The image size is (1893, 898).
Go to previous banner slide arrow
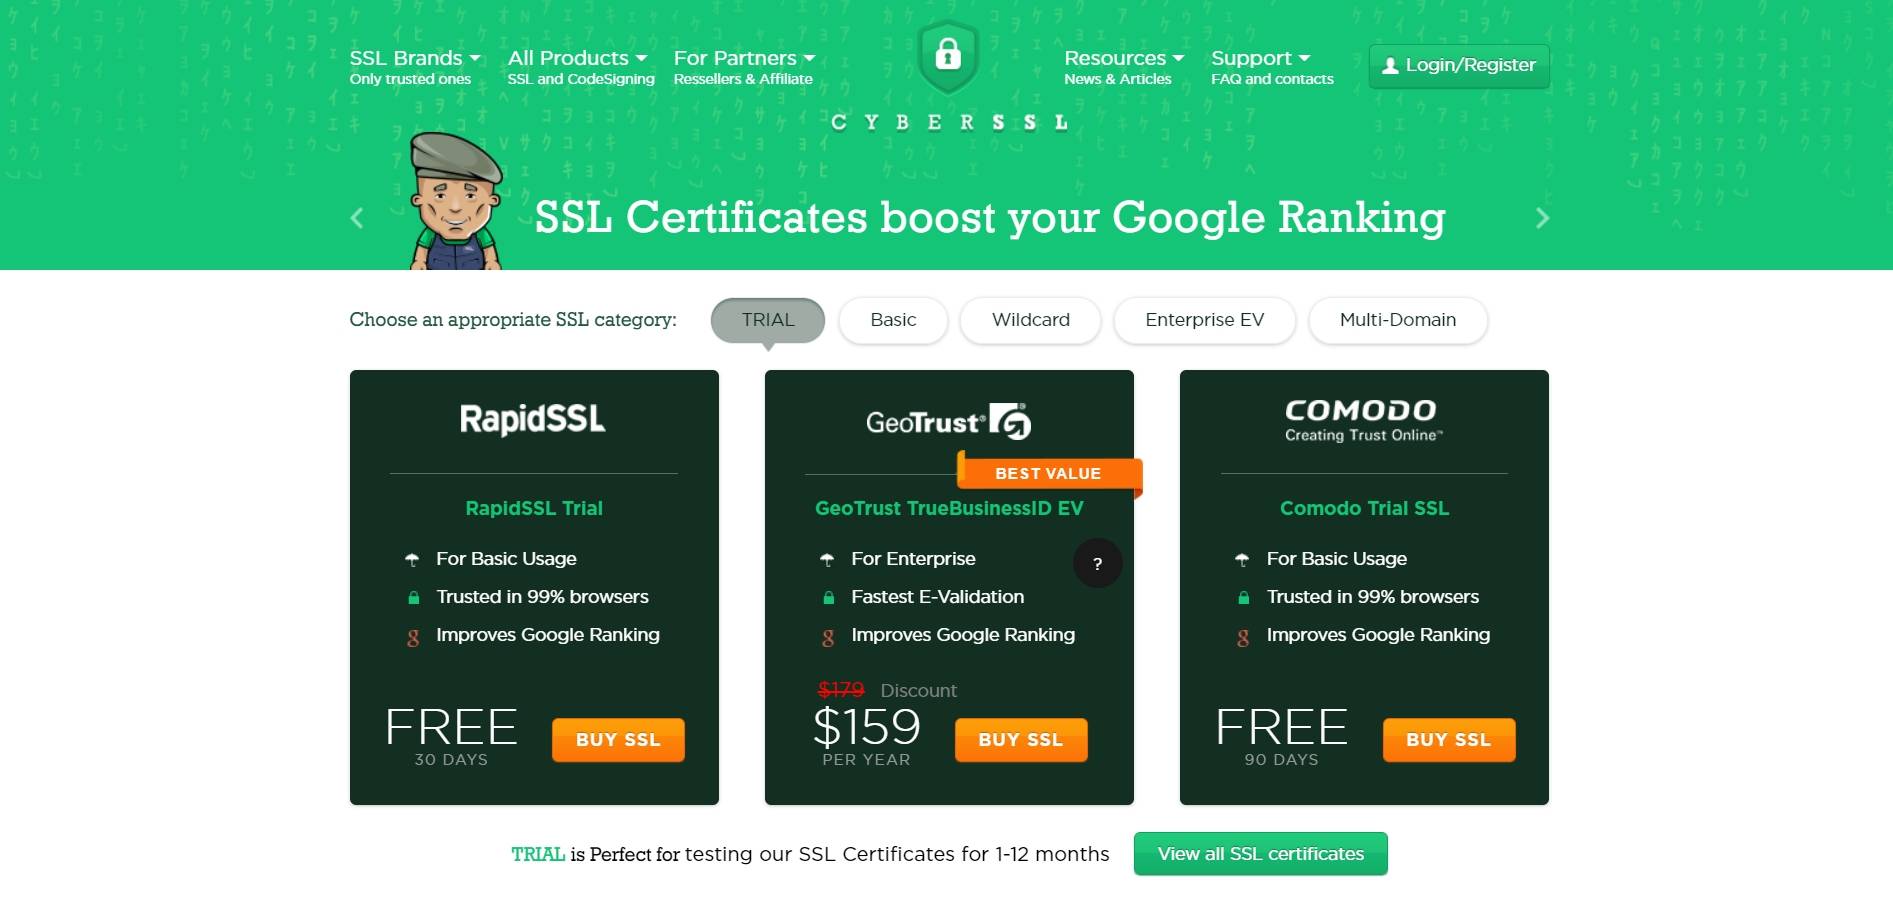click(357, 218)
